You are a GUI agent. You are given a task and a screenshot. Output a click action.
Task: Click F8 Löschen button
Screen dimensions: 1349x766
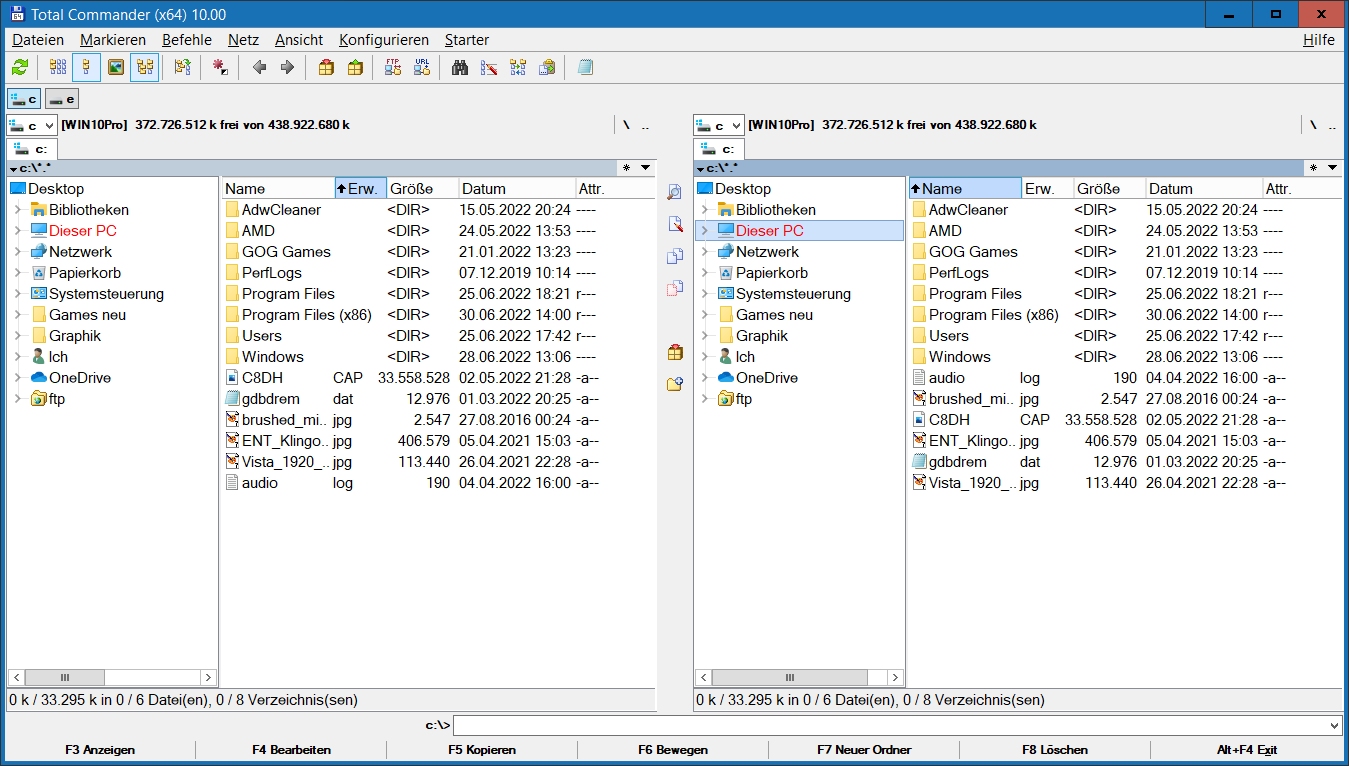1055,749
